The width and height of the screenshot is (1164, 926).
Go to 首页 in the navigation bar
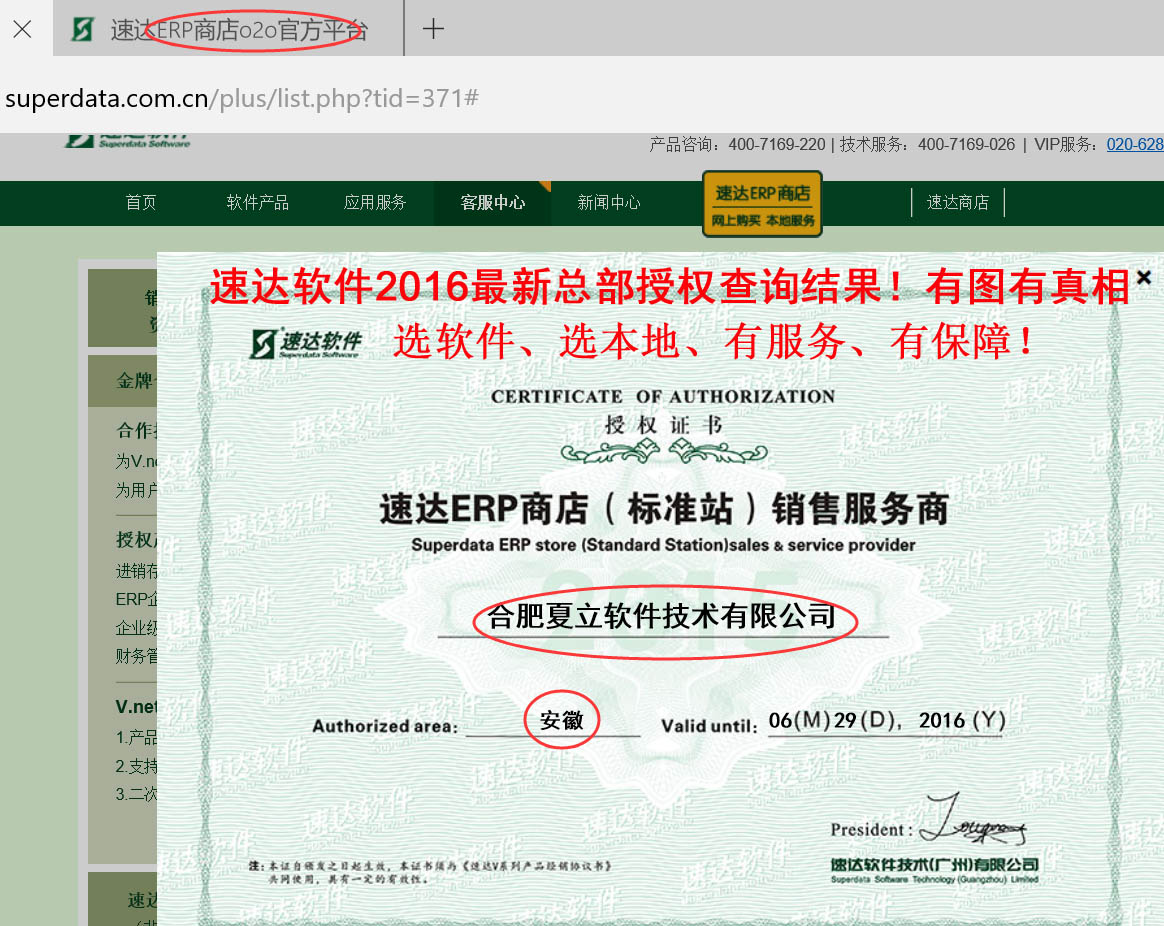point(141,202)
